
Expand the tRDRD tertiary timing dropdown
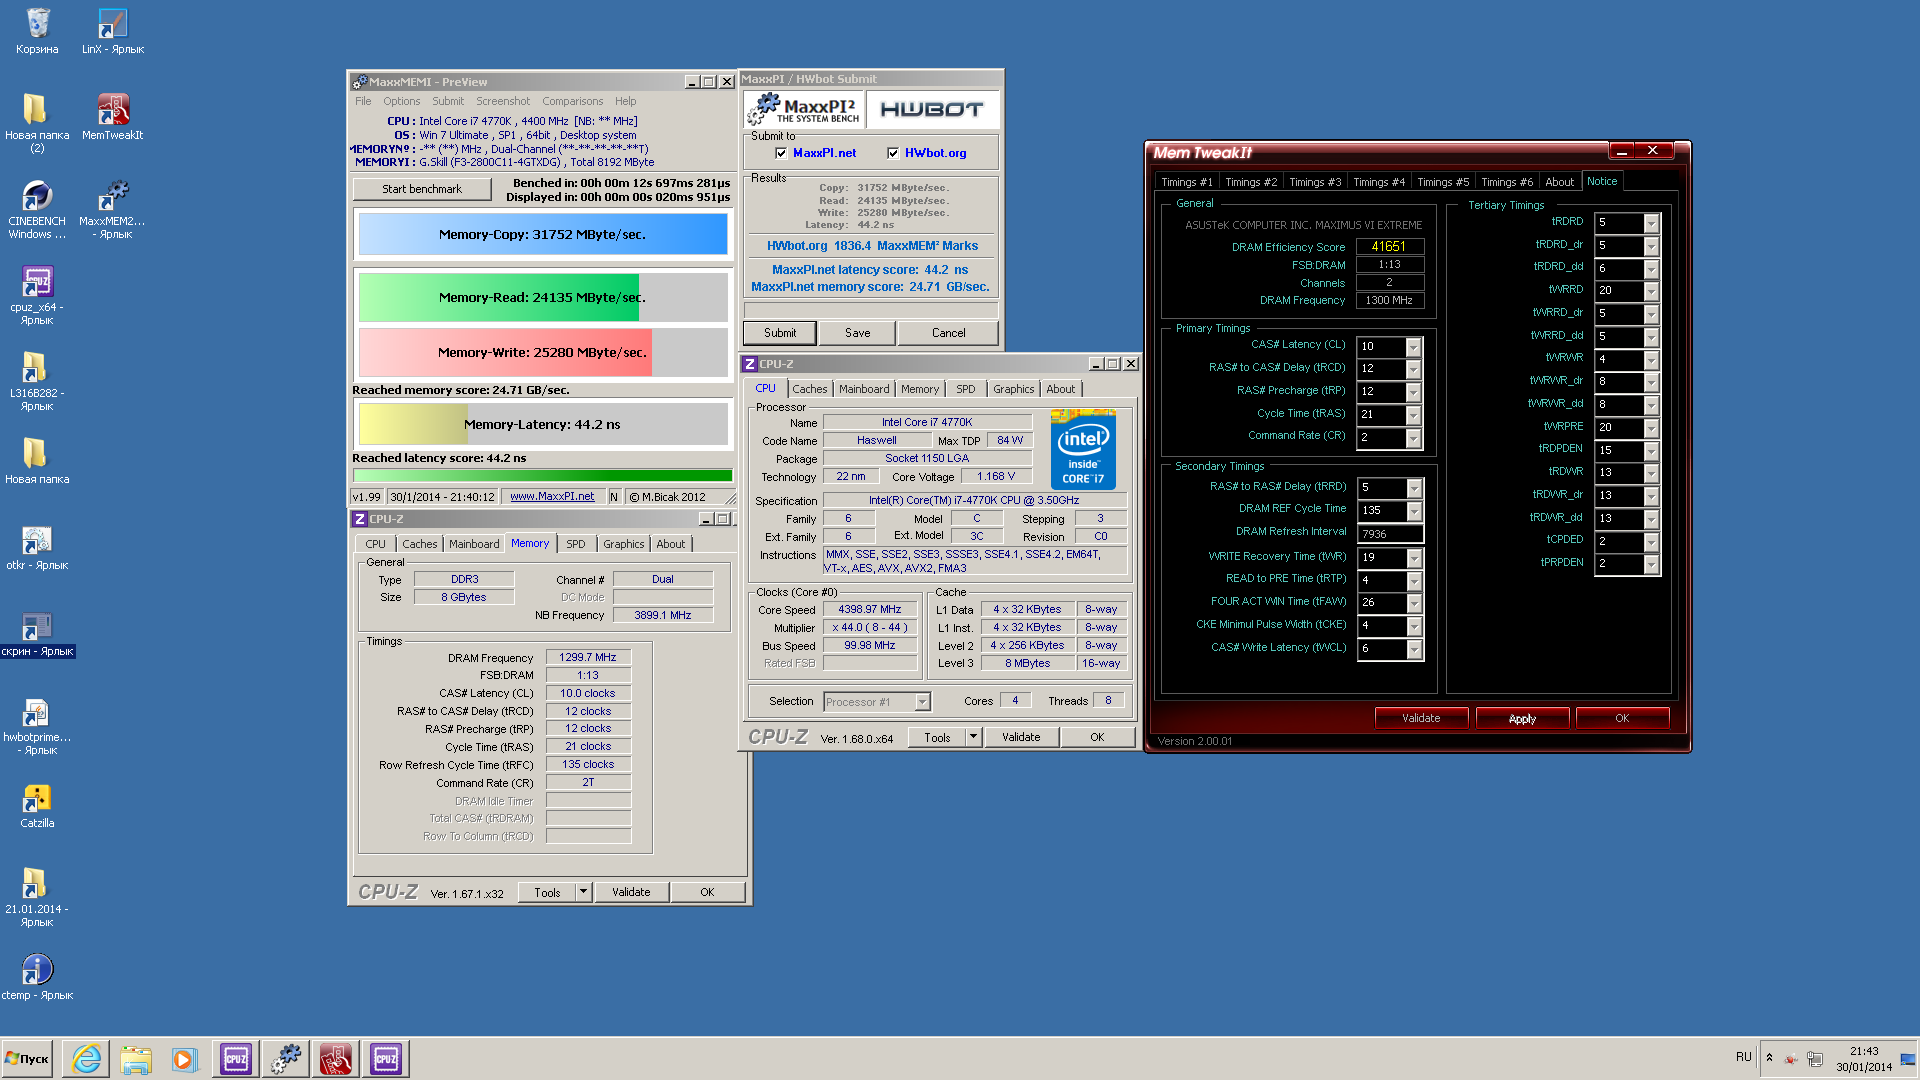click(1651, 223)
